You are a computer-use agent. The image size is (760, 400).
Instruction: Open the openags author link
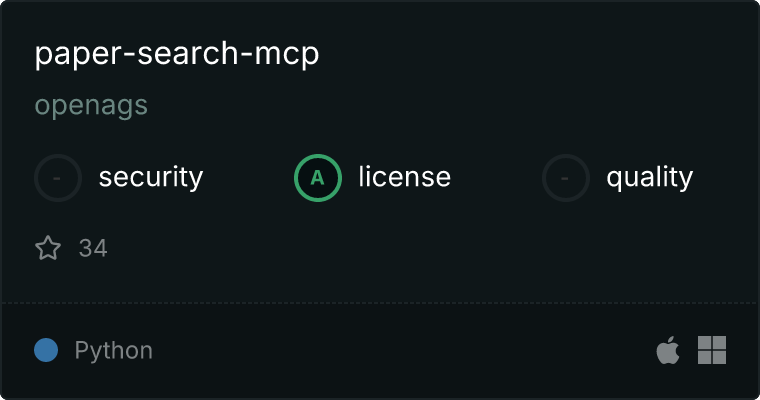coord(91,105)
